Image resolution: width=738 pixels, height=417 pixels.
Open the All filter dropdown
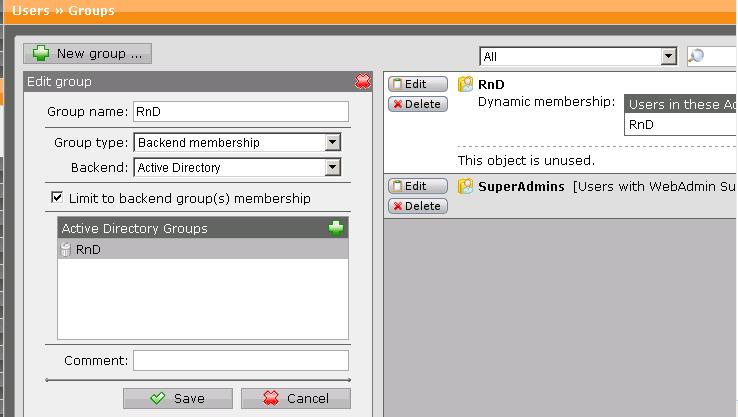(669, 57)
